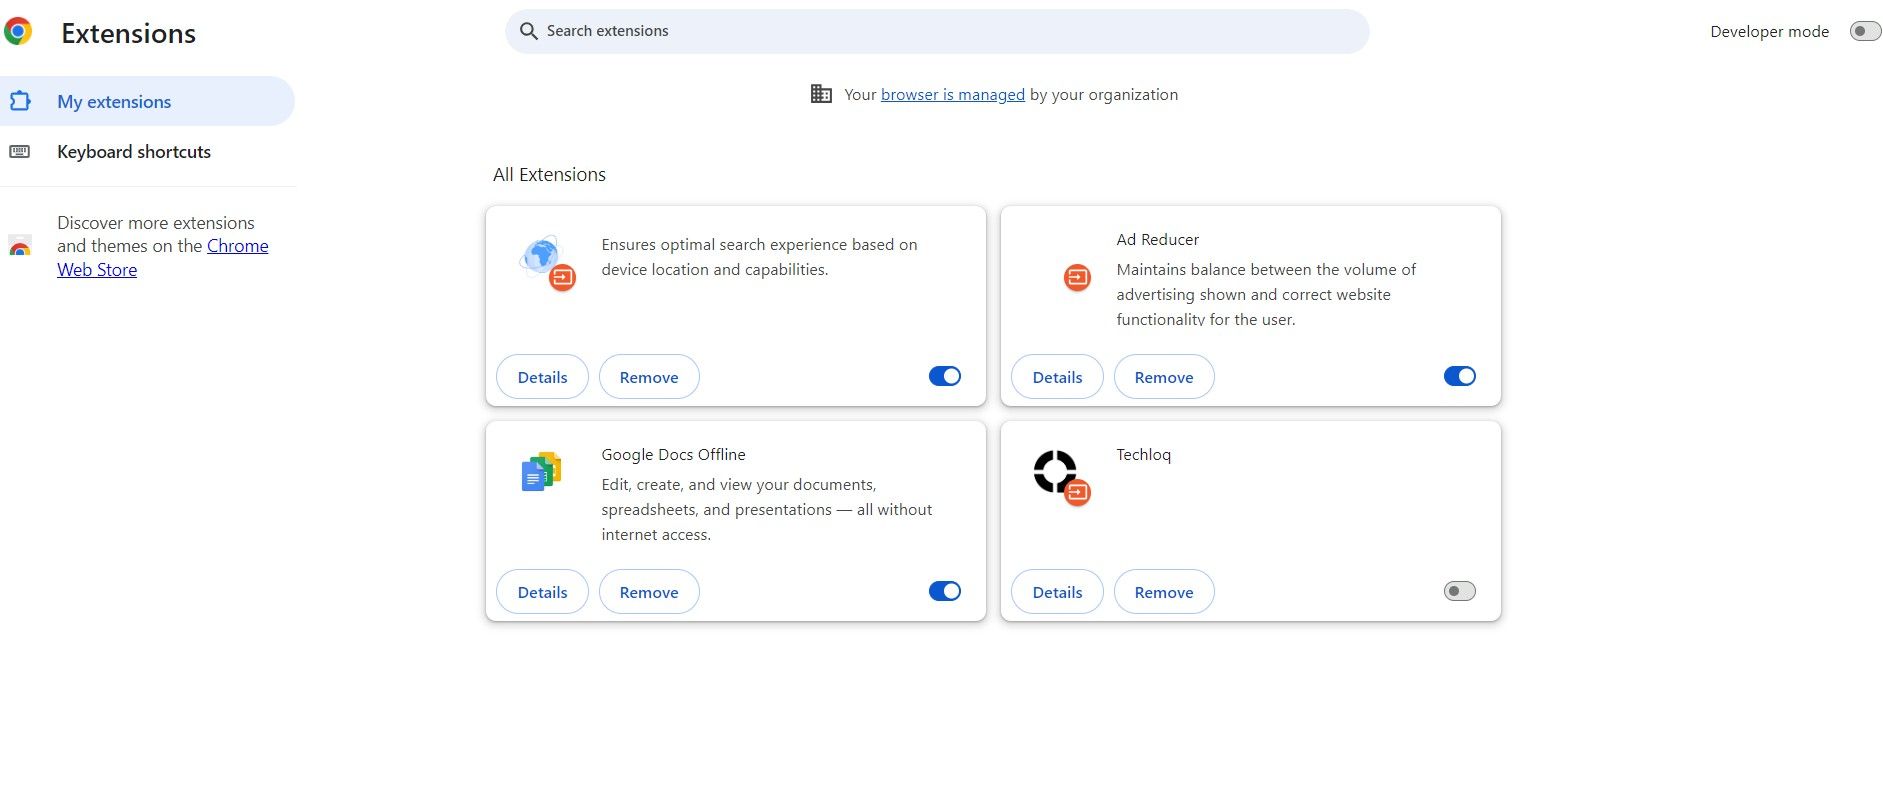The image size is (1883, 795).
Task: Click the My extensions puzzle icon
Action: click(x=20, y=101)
